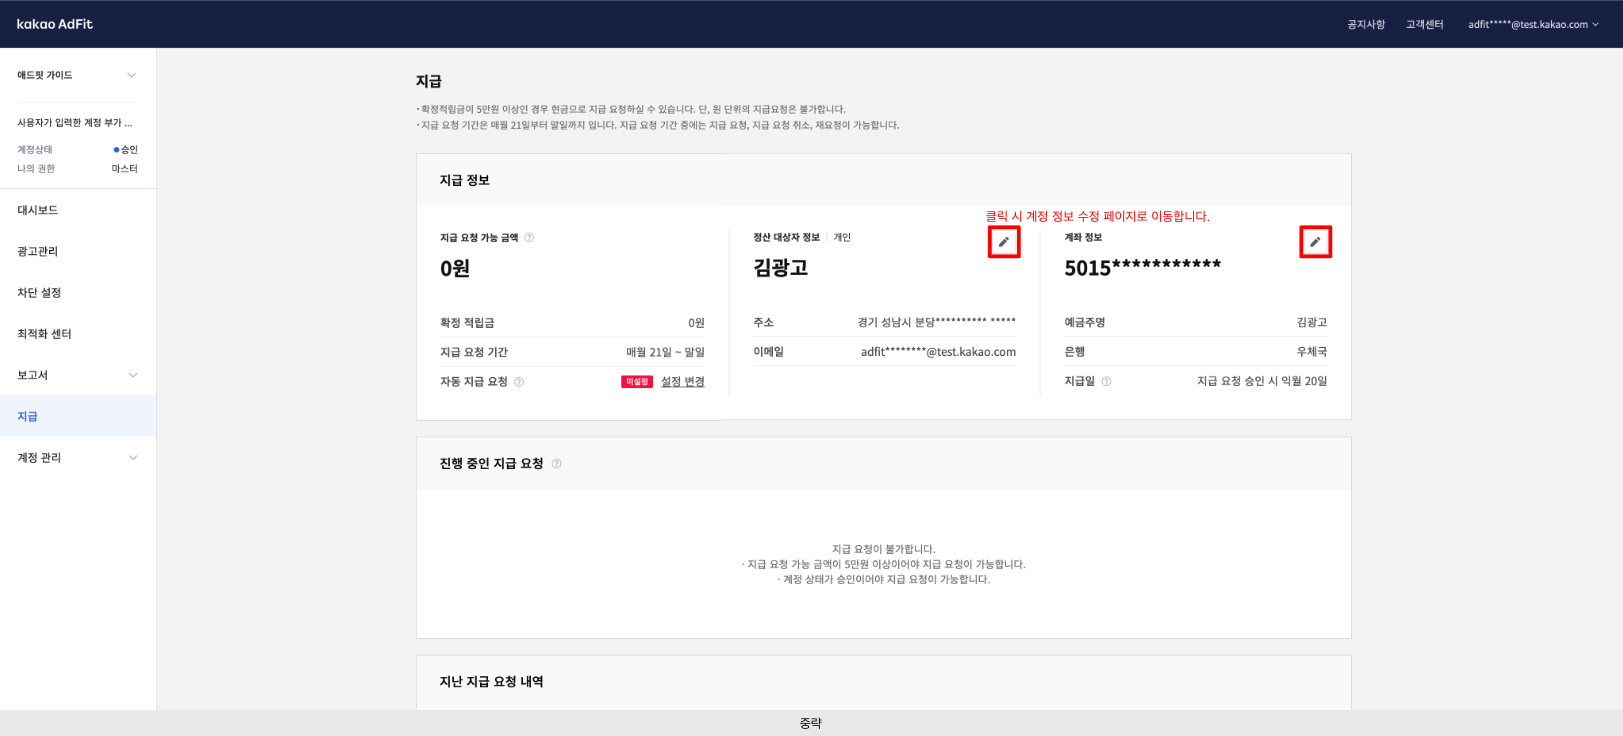This screenshot has width=1623, height=736.
Task: Go to 대시보드 in the sidebar
Action: pyautogui.click(x=38, y=210)
